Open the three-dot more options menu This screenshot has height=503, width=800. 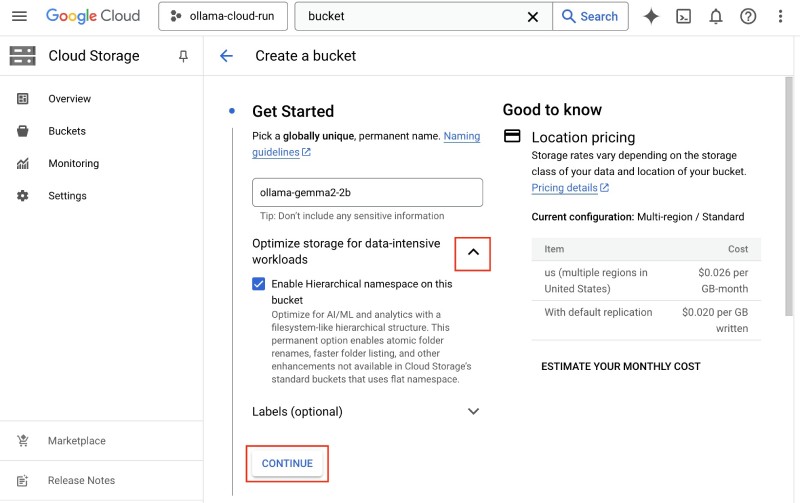point(779,16)
